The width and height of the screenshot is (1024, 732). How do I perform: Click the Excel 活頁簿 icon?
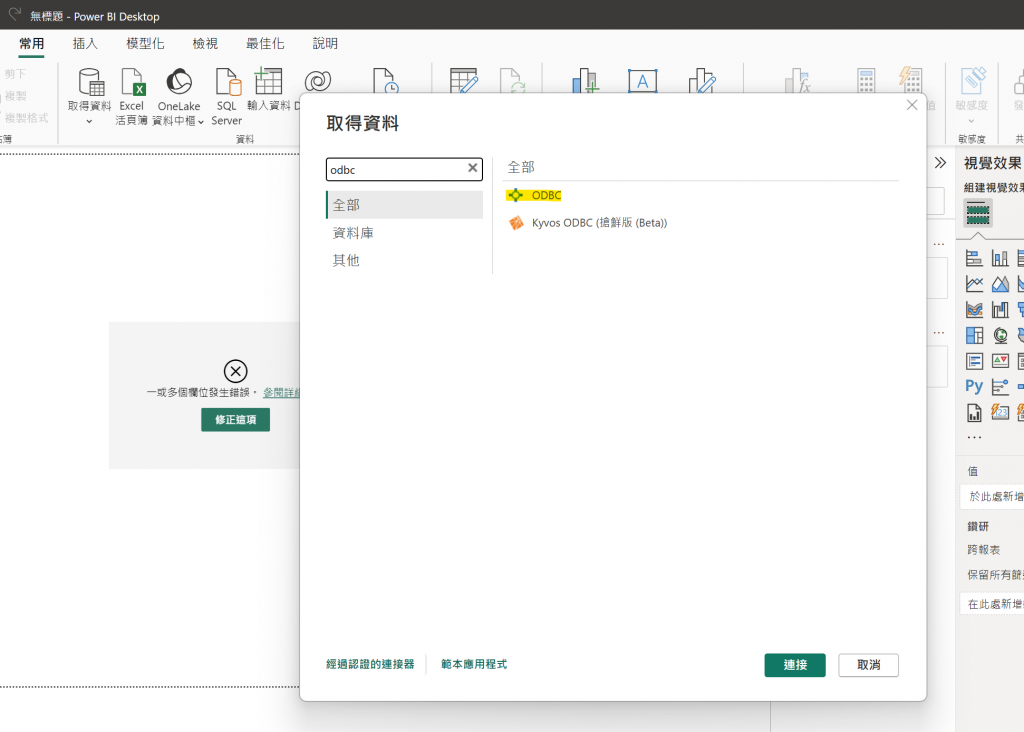(x=133, y=82)
